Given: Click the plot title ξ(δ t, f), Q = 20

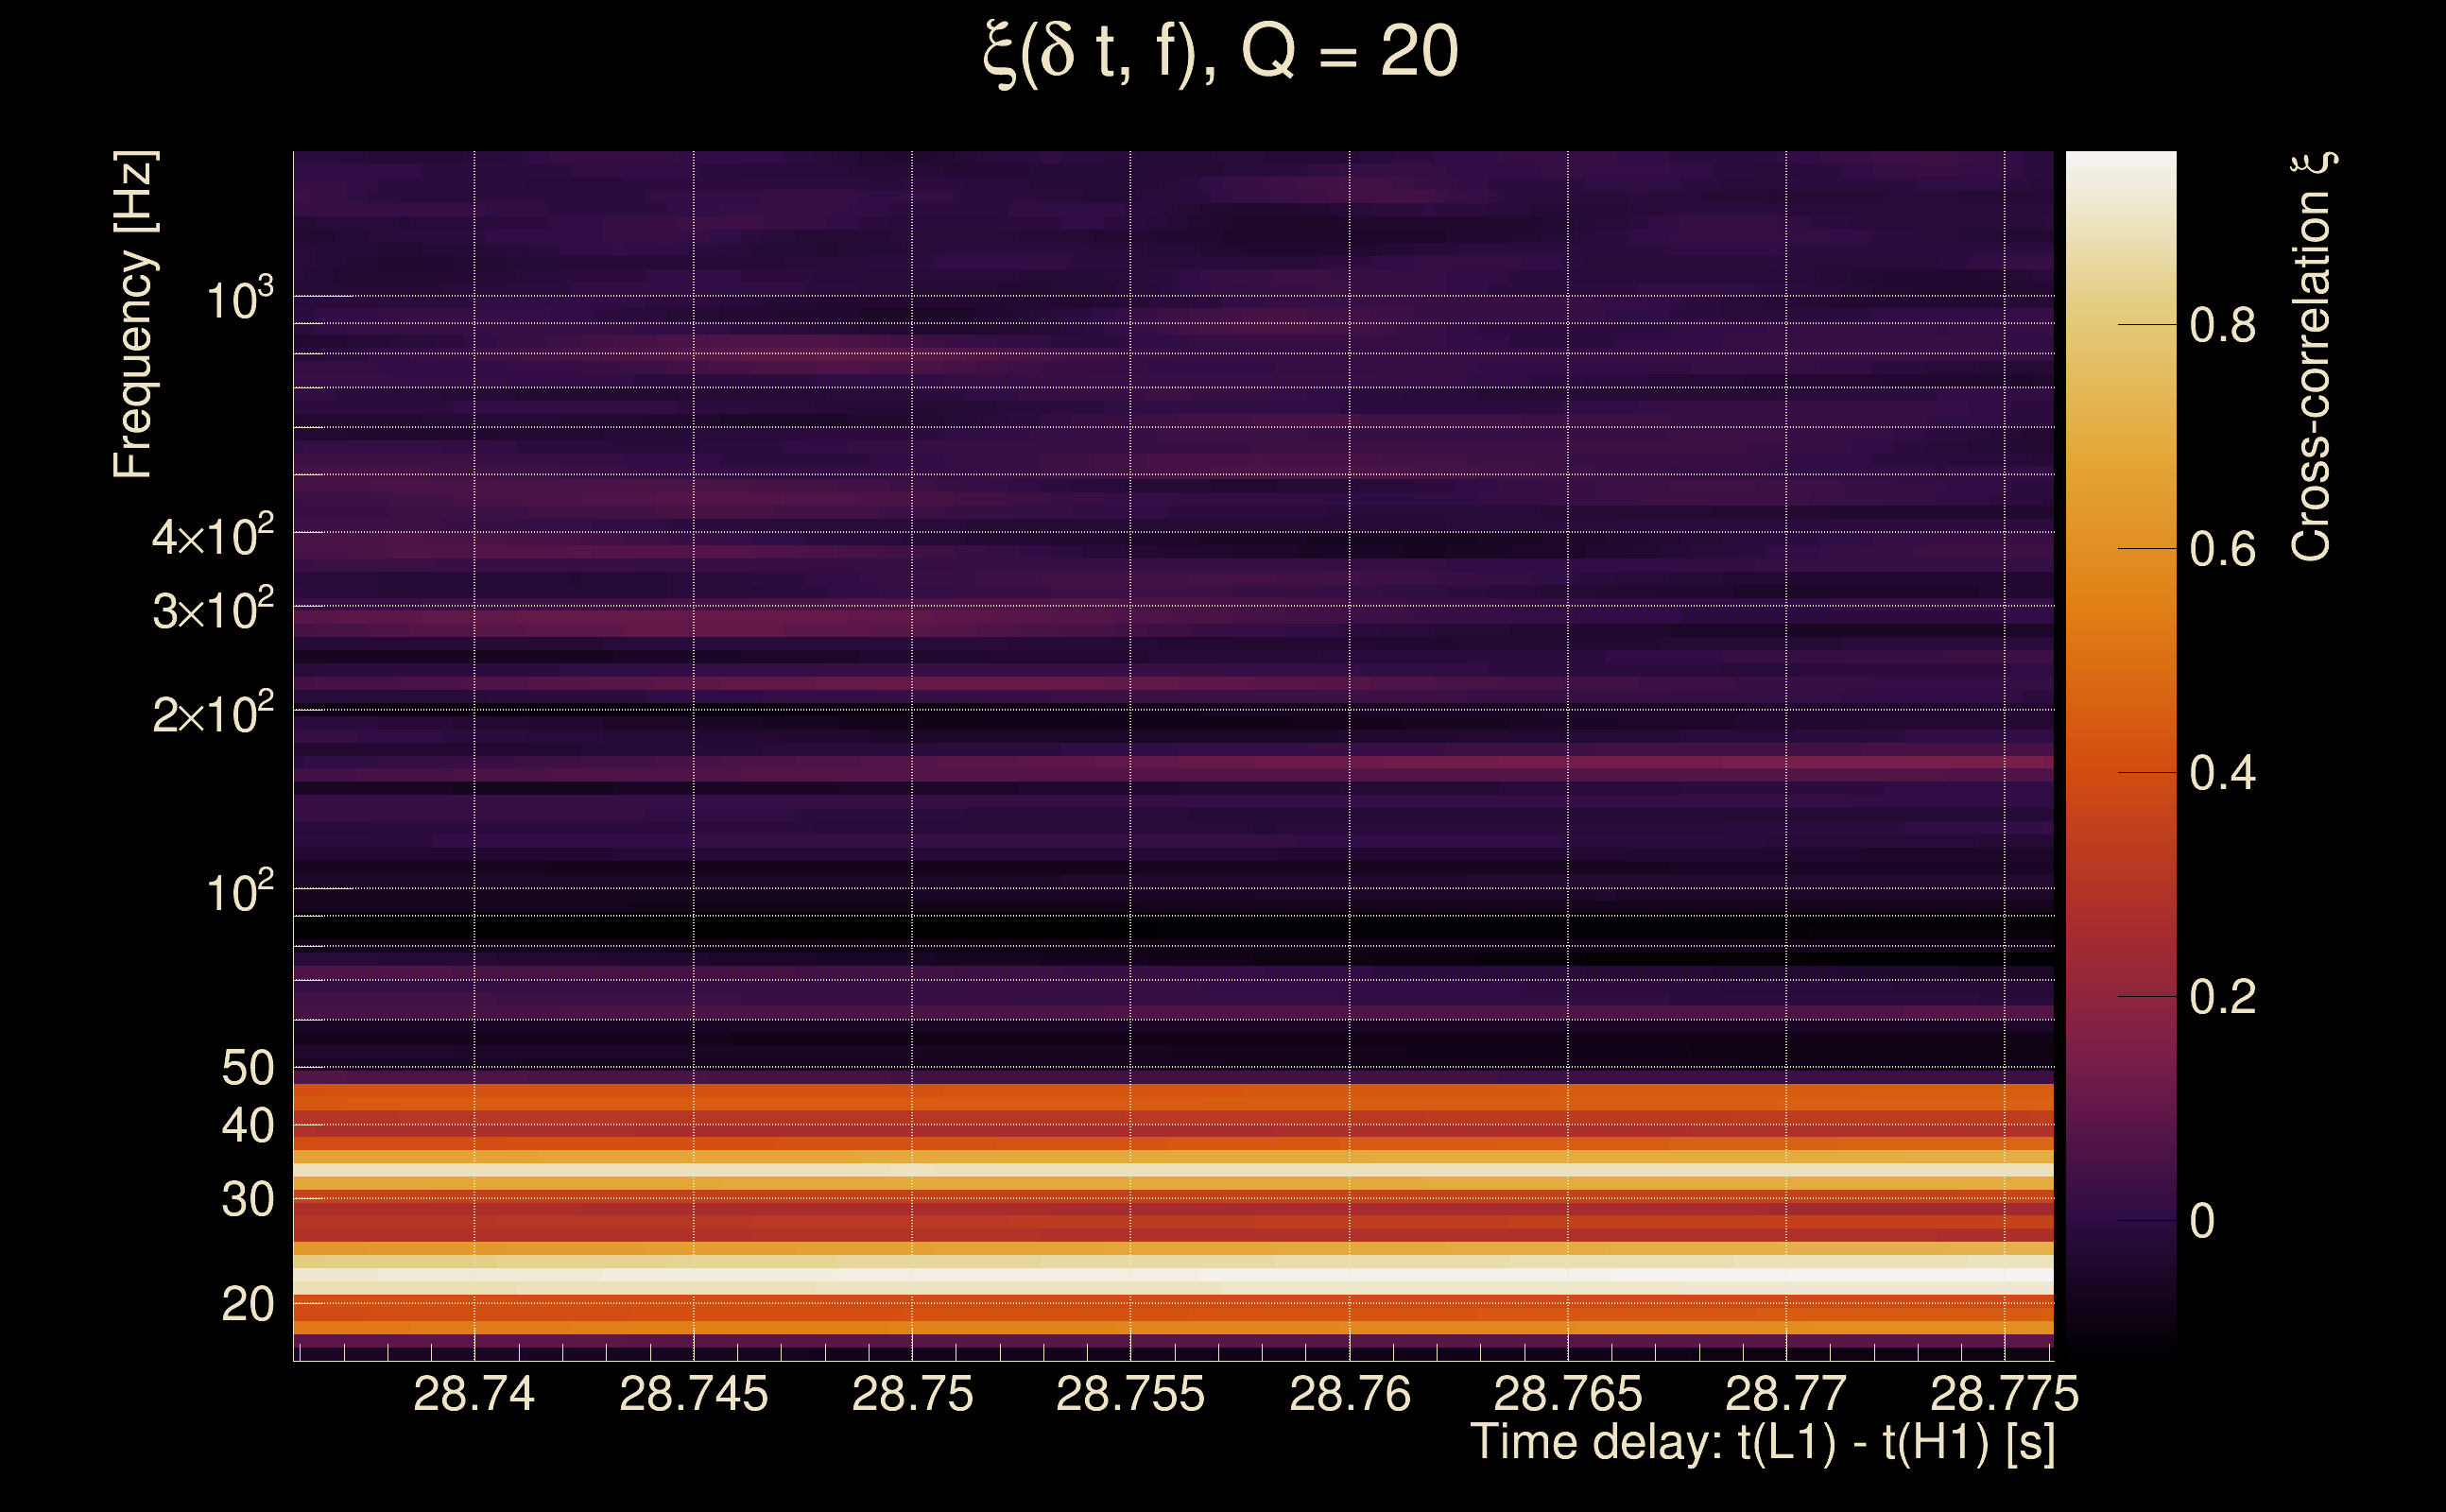Looking at the screenshot, I should (x=1221, y=52).
